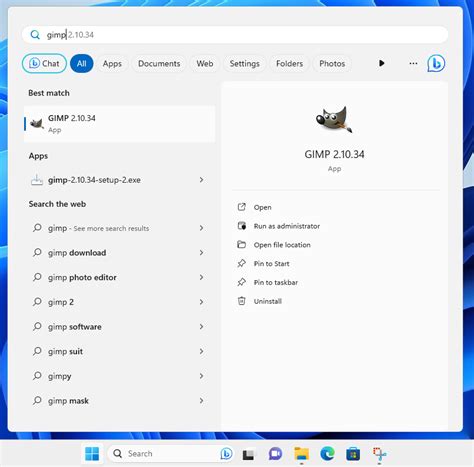This screenshot has width=474, height=467.
Task: Click search icon beside 'gimp download'
Action: pyautogui.click(x=37, y=252)
